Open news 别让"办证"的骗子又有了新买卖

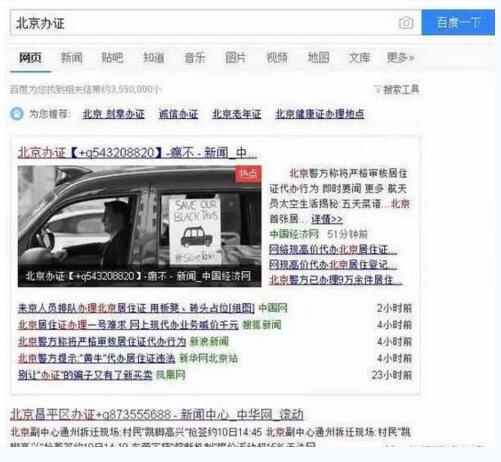click(85, 375)
